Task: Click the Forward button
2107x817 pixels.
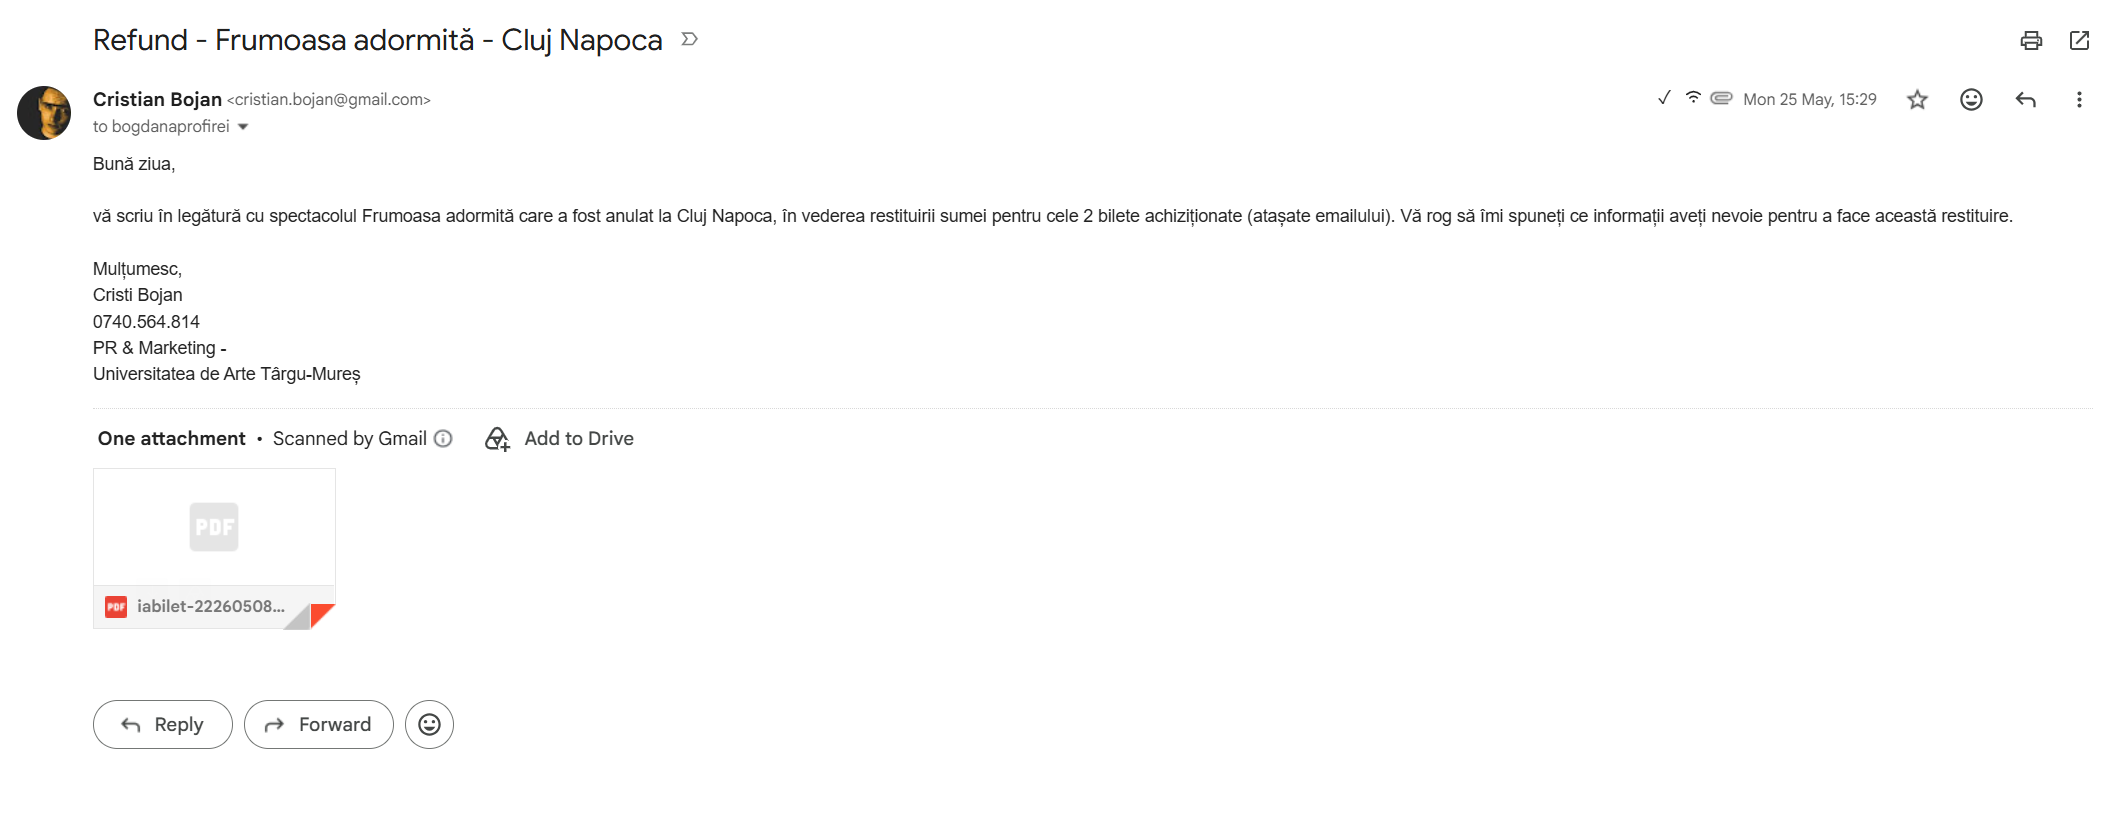Action: click(x=318, y=724)
